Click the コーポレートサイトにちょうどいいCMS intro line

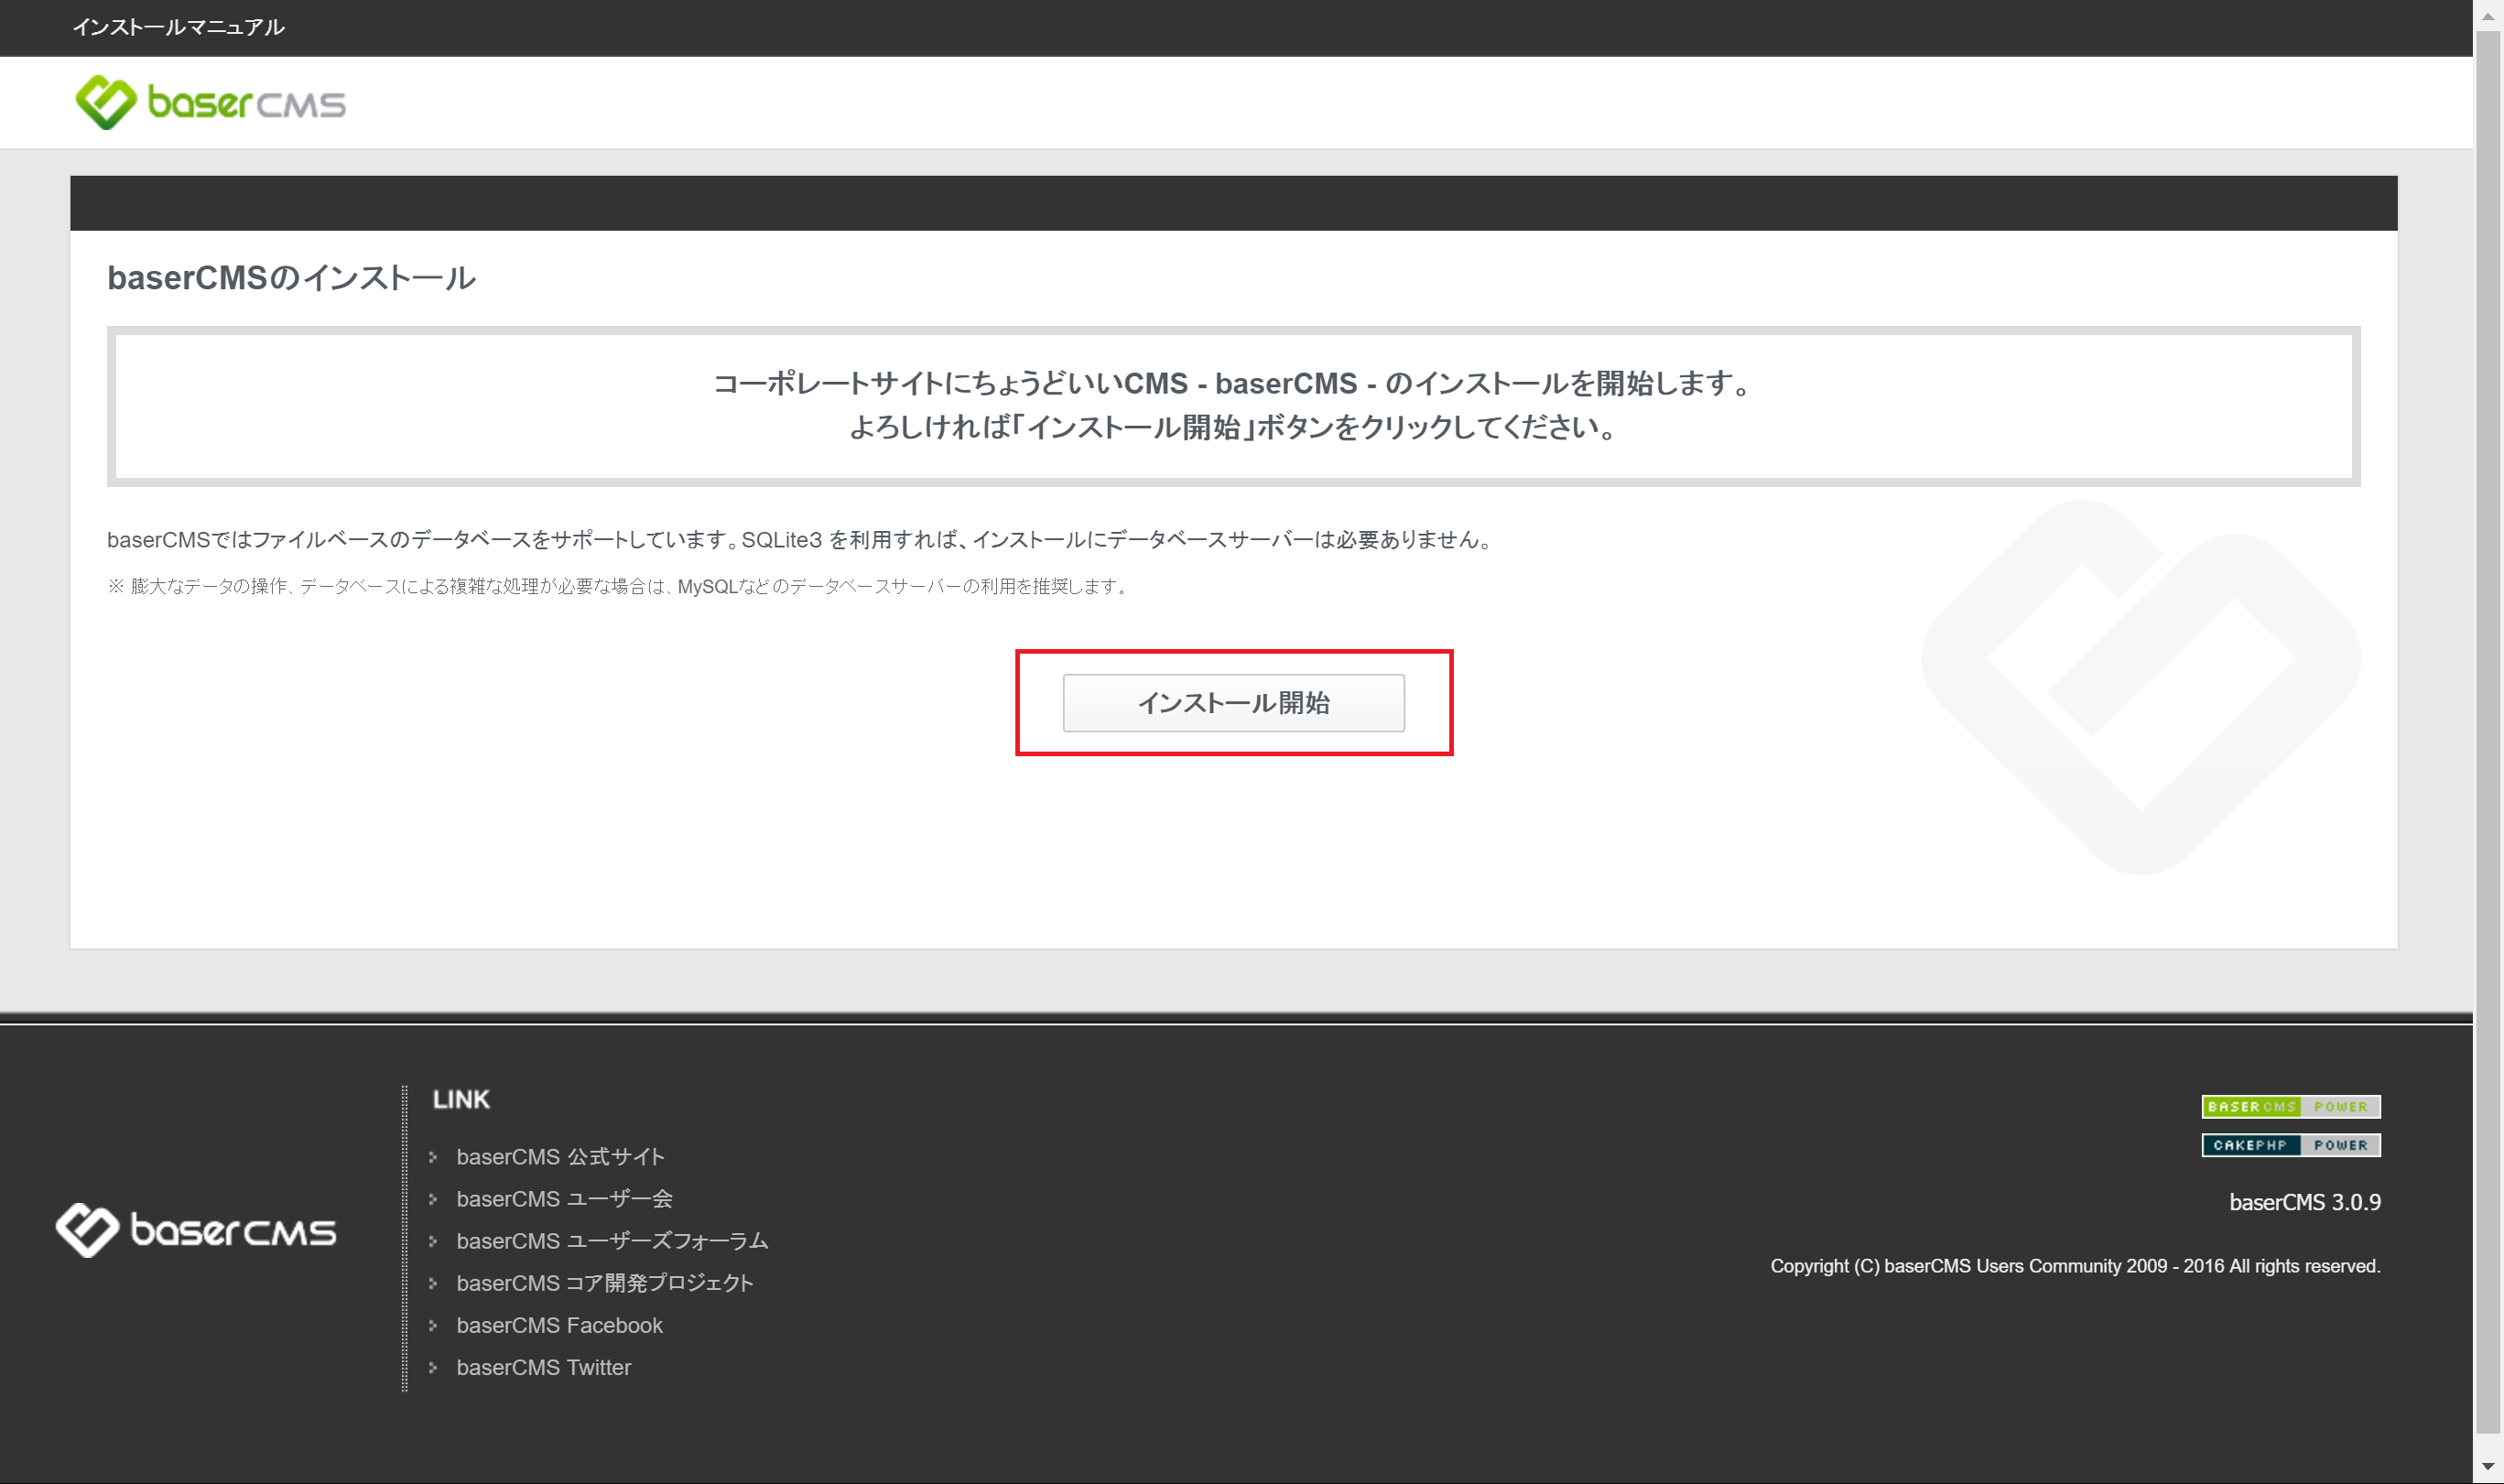[1233, 383]
